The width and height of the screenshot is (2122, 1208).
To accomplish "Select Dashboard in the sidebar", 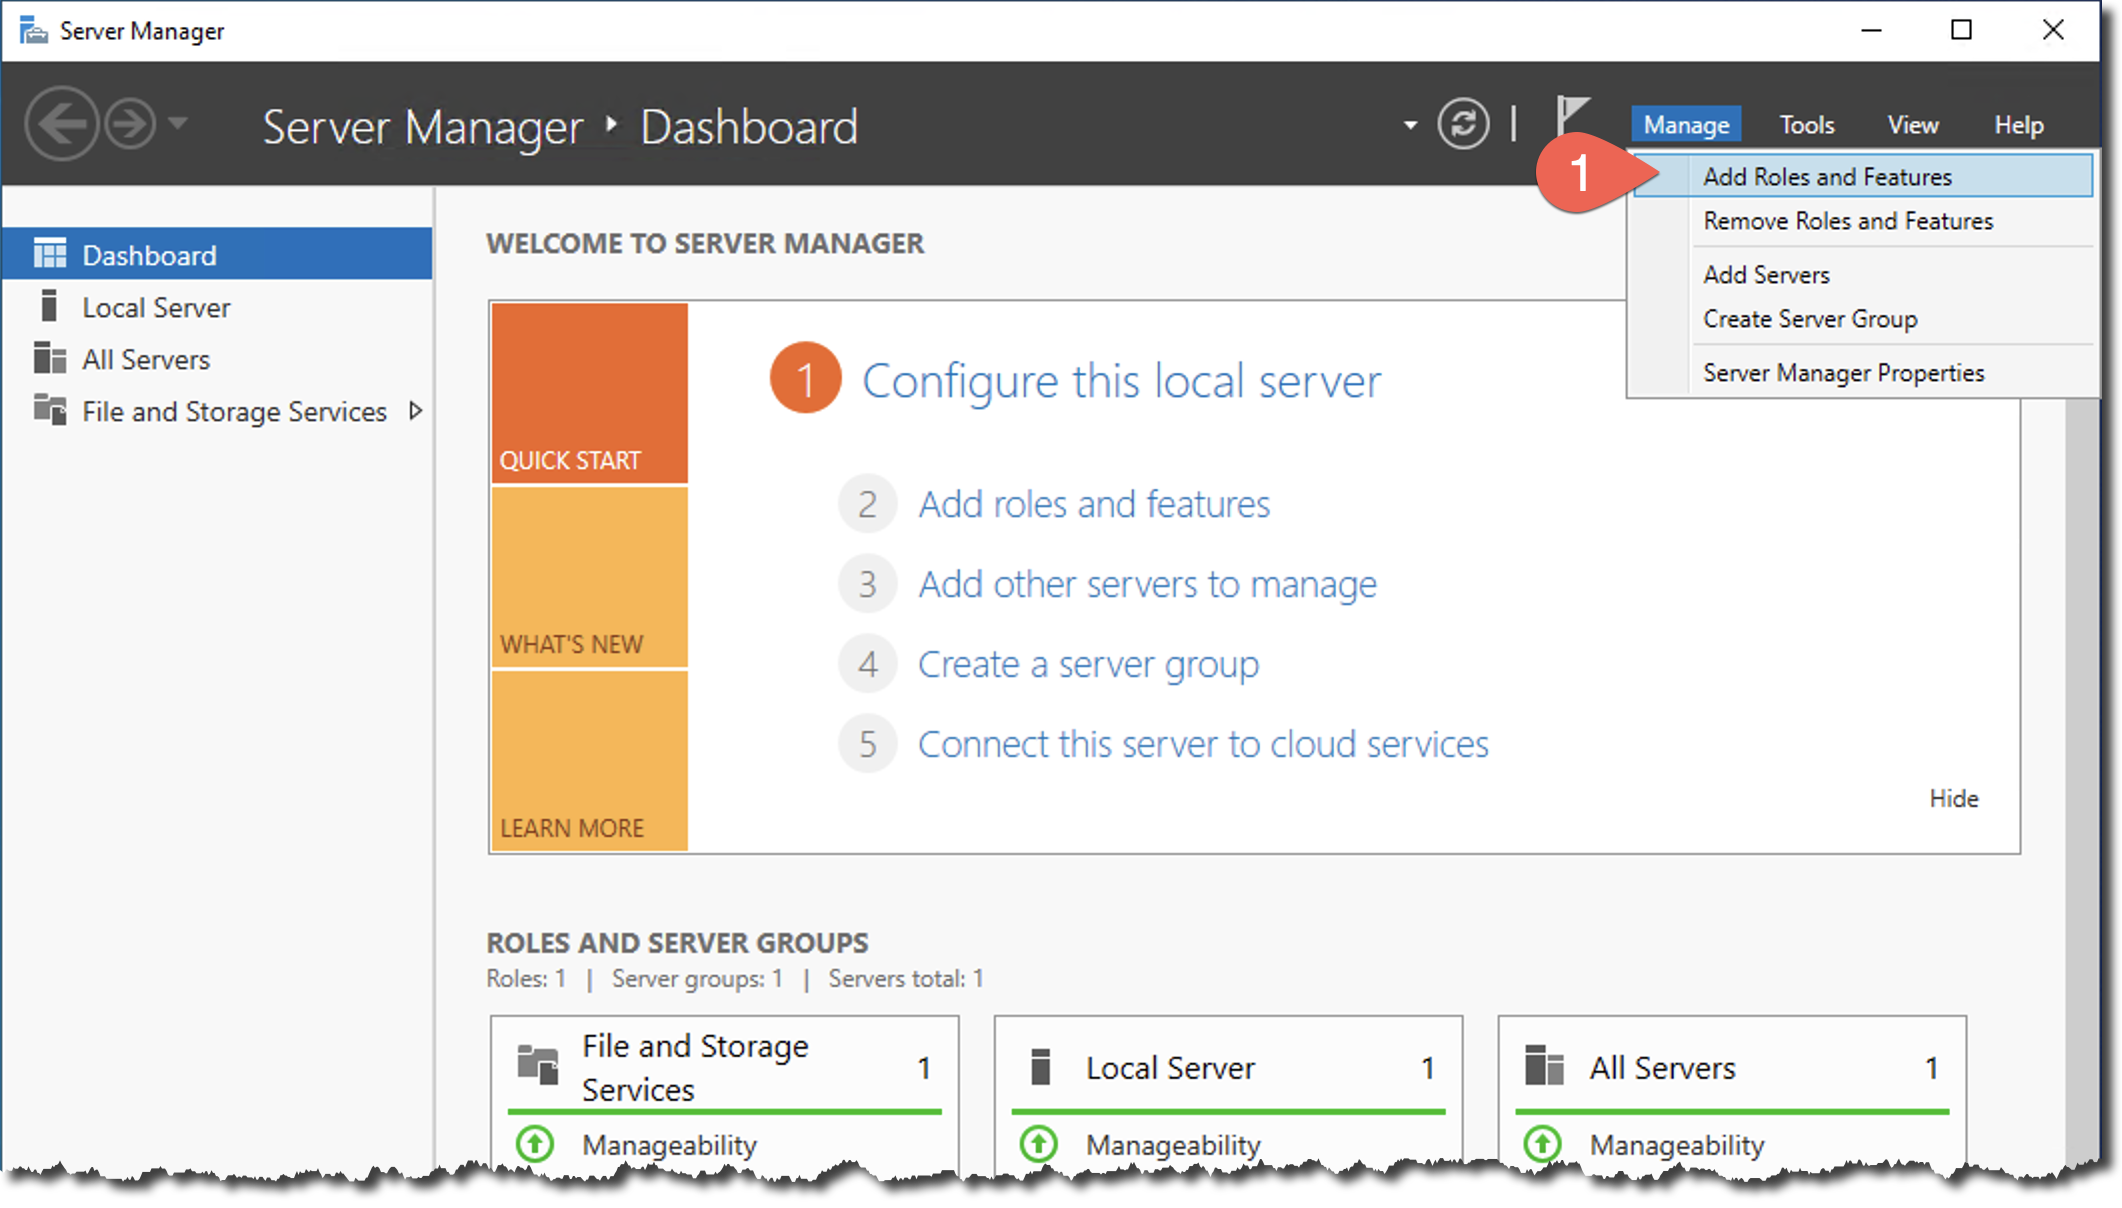I will coord(218,254).
